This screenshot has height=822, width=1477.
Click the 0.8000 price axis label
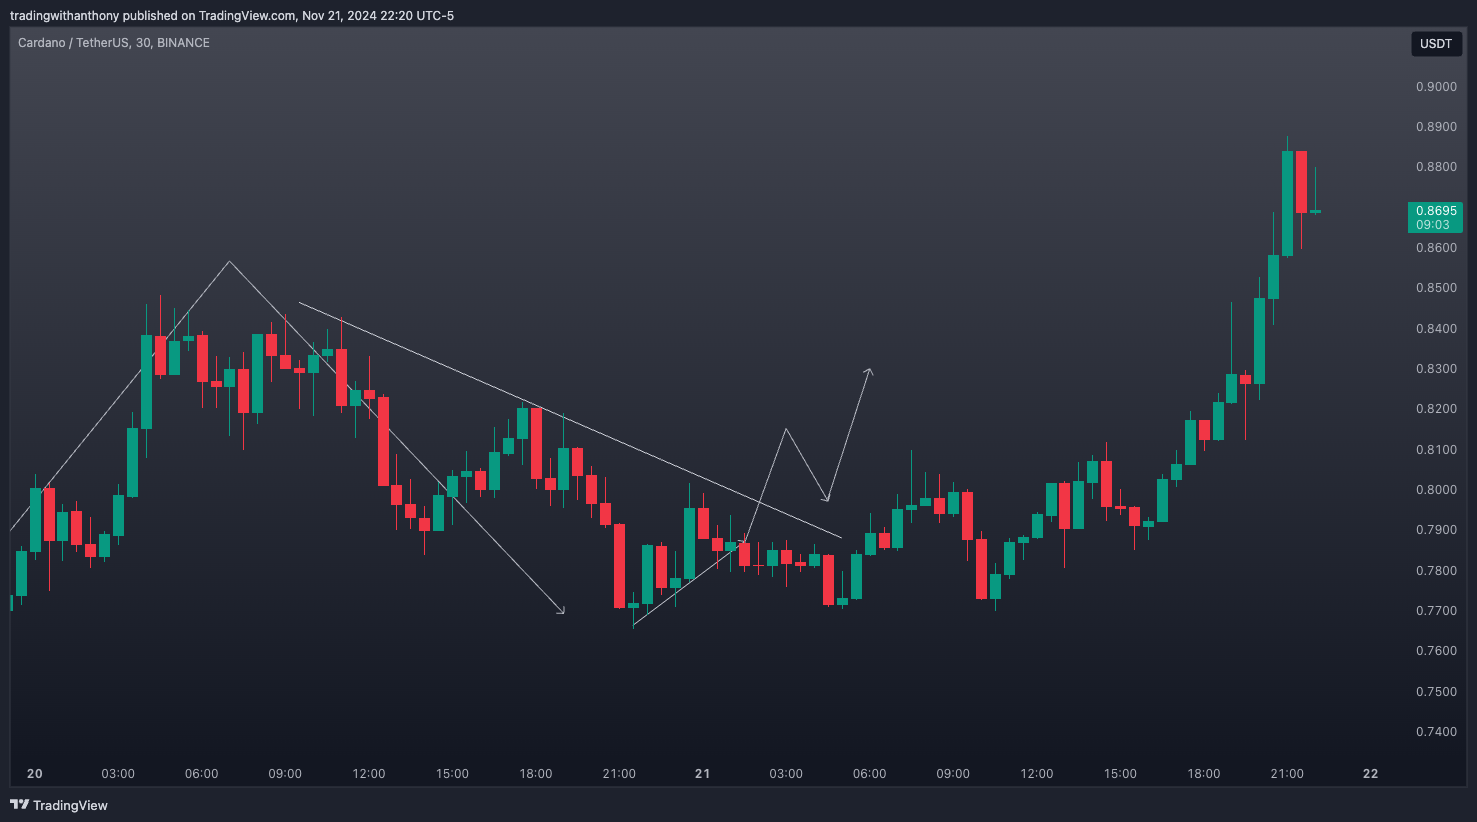(1436, 490)
